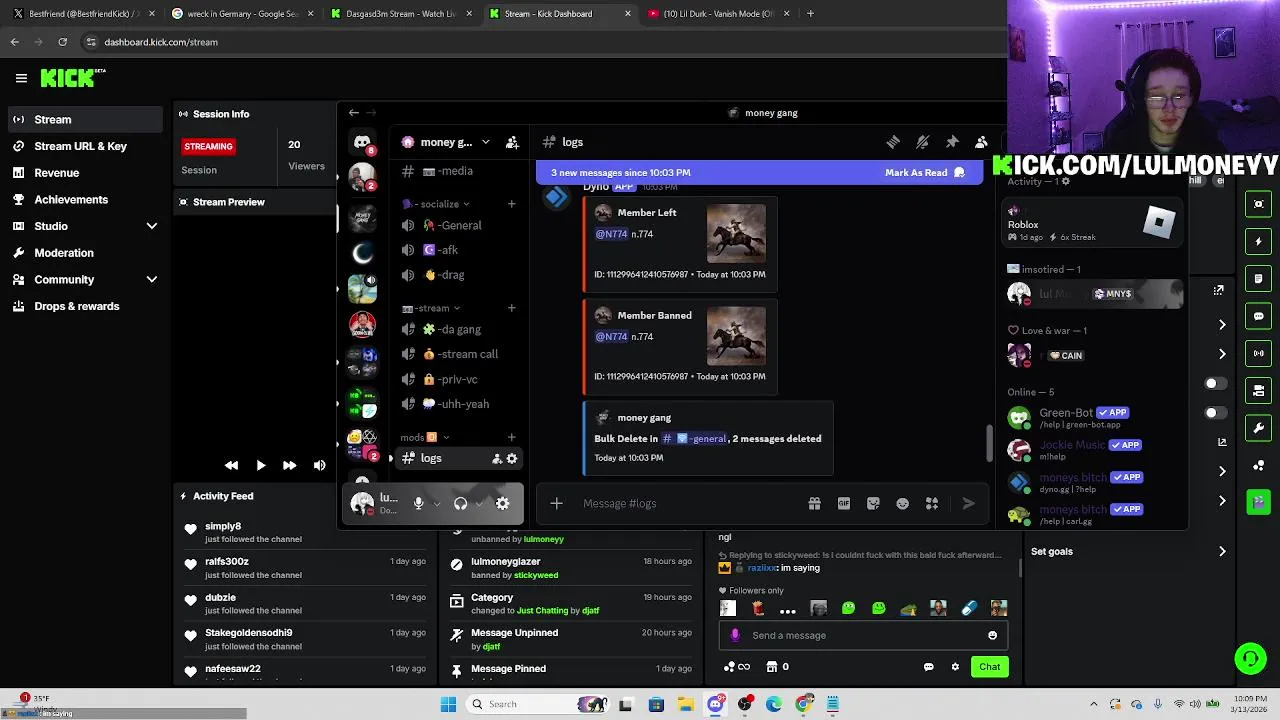Viewport: 1280px width, 720px height.
Task: Show pinned messages in logs
Action: point(952,142)
